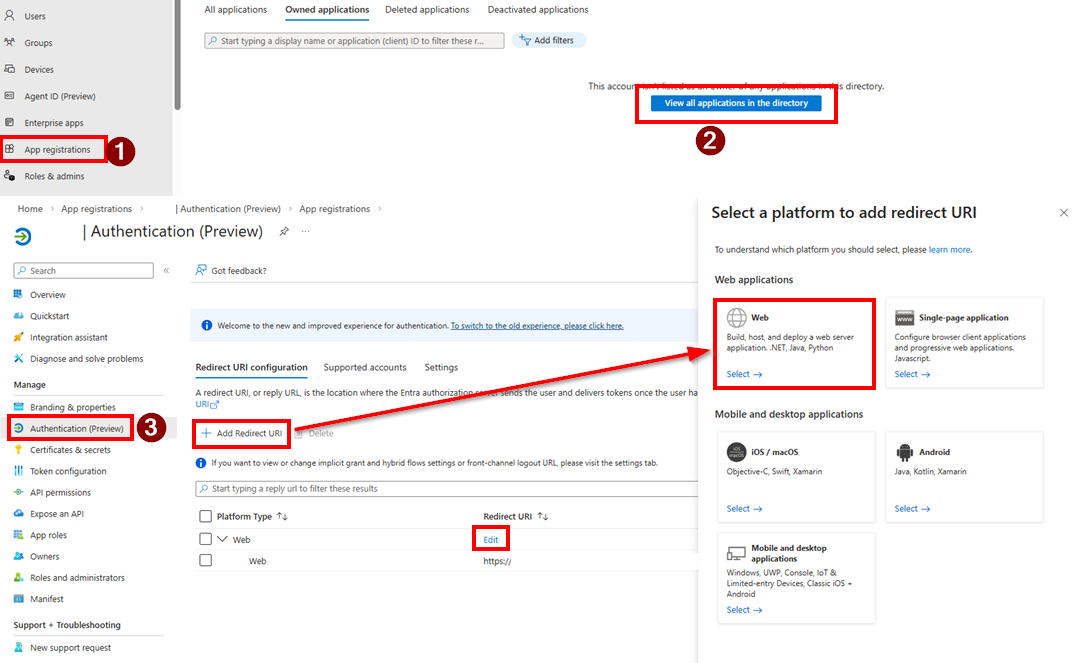Click the Diagnose and solve problems icon
The width and height of the screenshot is (1075, 663).
point(19,358)
